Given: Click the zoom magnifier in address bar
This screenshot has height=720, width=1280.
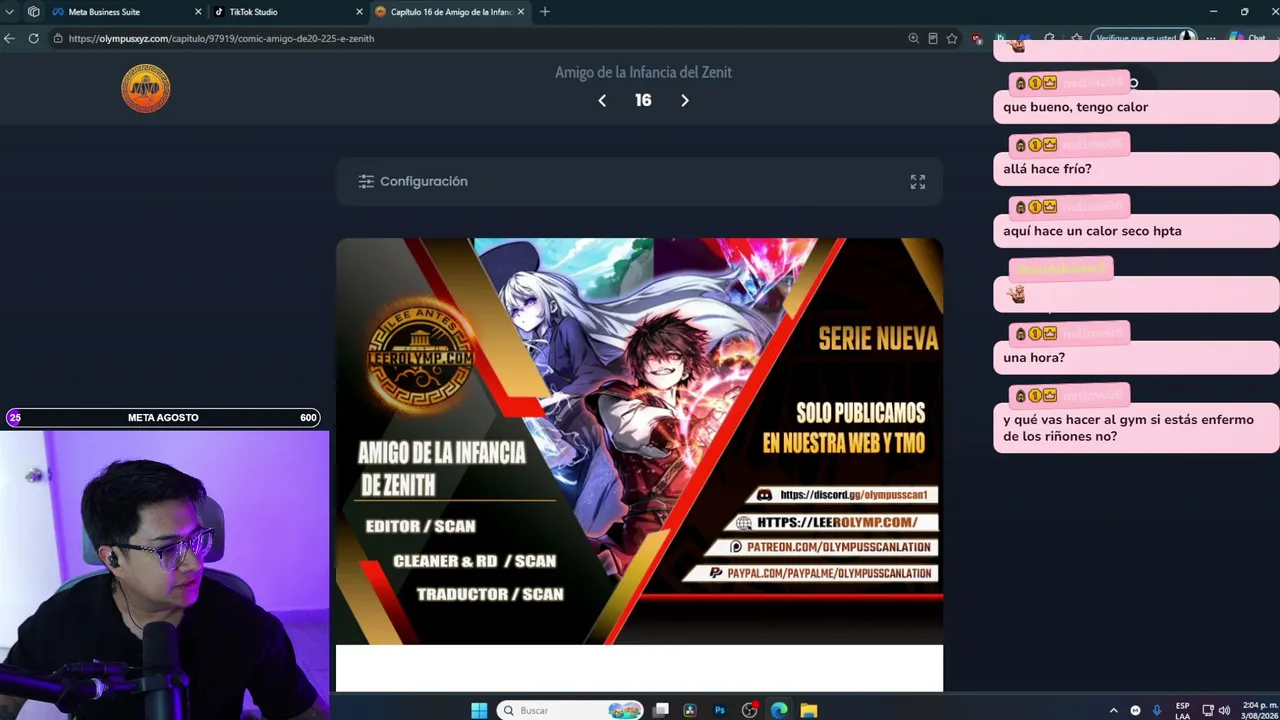Looking at the screenshot, I should [913, 38].
